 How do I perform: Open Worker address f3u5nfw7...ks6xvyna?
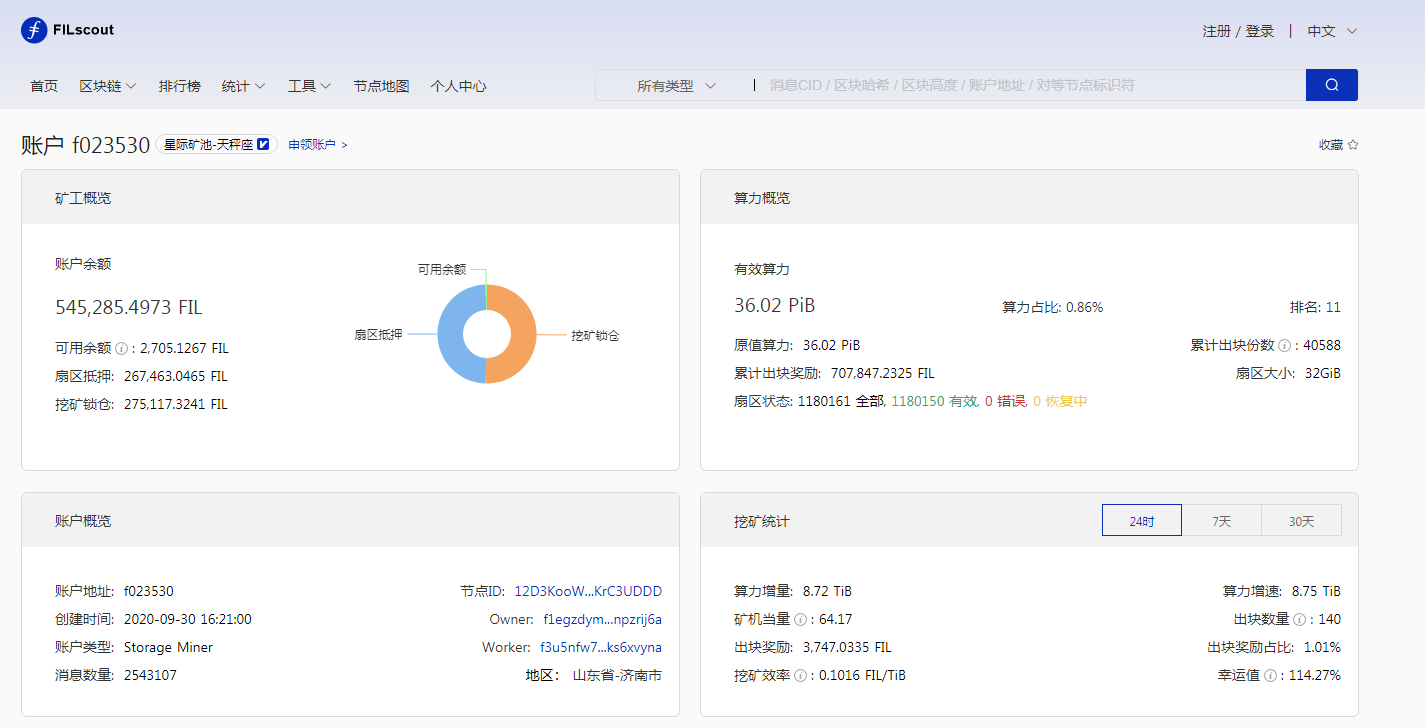point(601,648)
